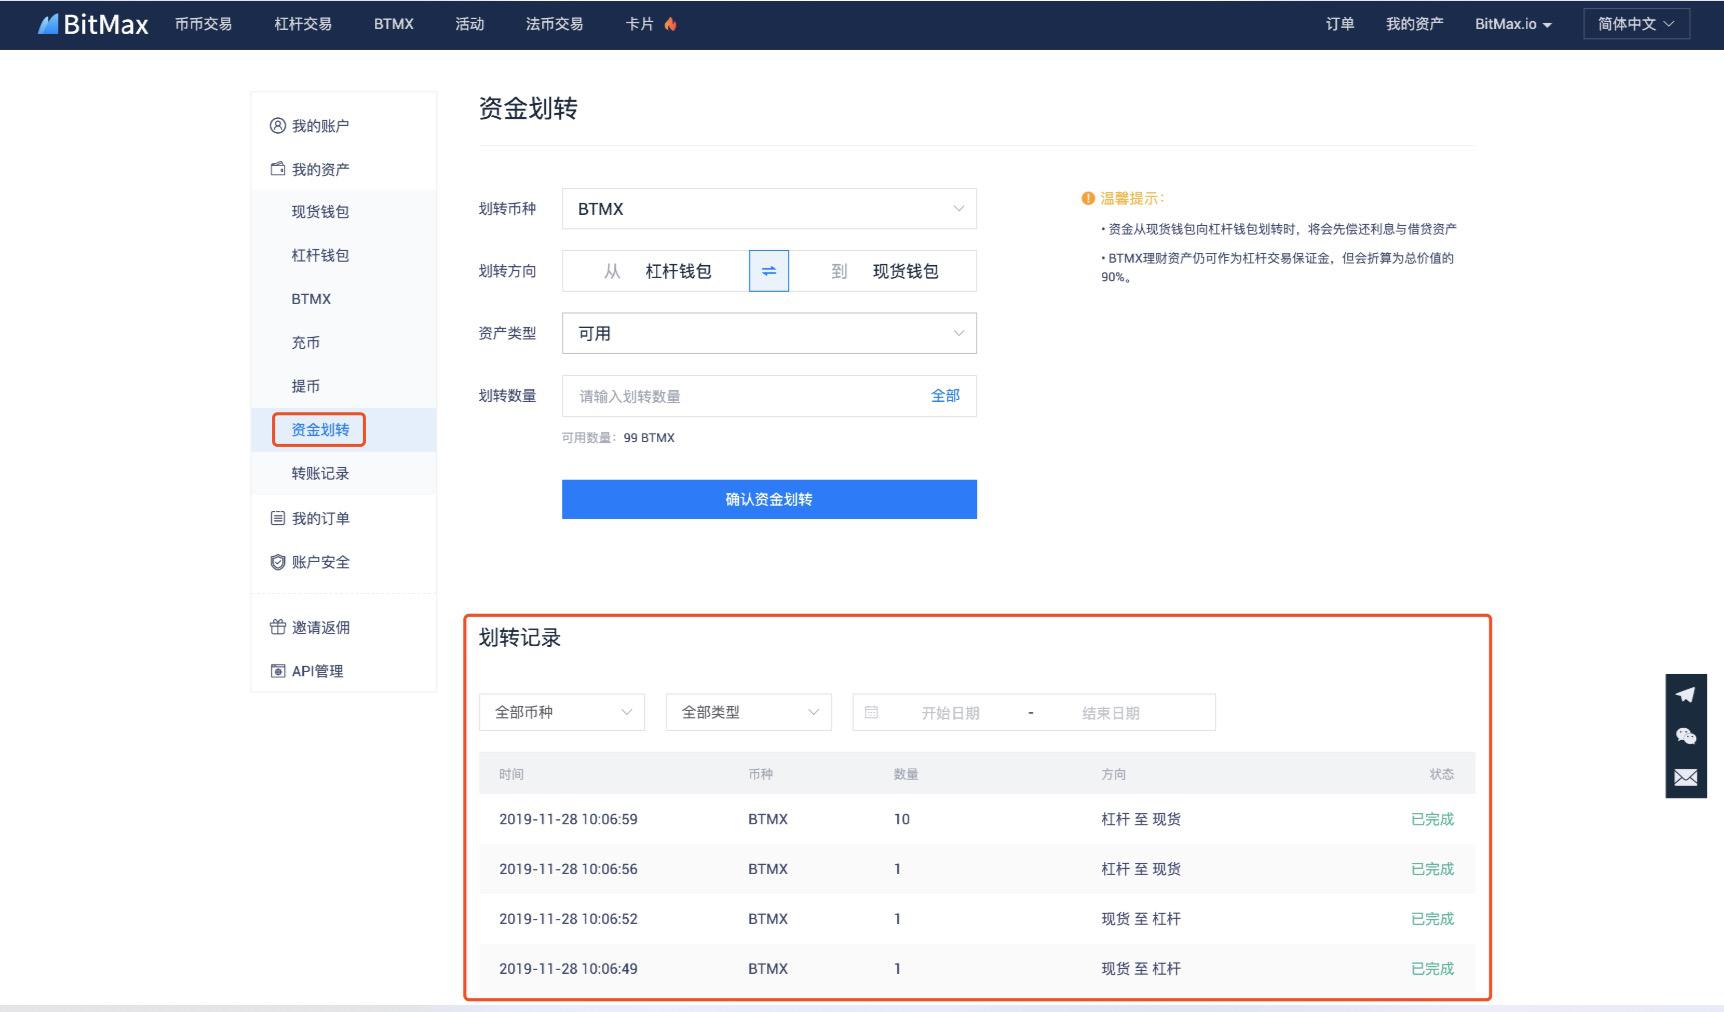Image resolution: width=1724 pixels, height=1012 pixels.
Task: Select 现货钱包 in the sidebar
Action: [320, 211]
